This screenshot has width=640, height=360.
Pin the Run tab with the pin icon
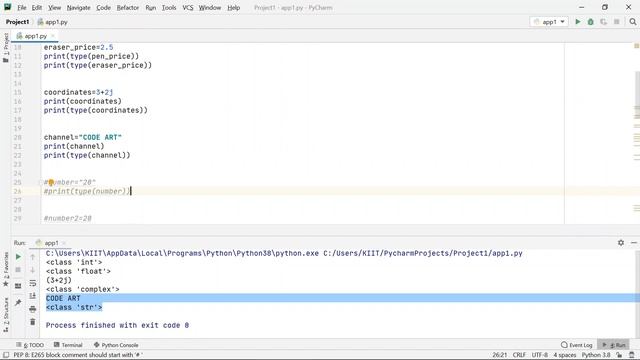tap(18, 302)
